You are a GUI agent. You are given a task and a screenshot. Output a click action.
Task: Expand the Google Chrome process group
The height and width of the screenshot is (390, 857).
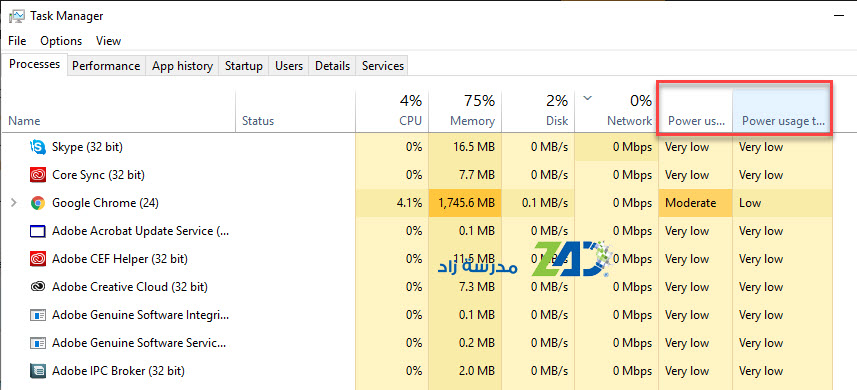click(x=14, y=203)
